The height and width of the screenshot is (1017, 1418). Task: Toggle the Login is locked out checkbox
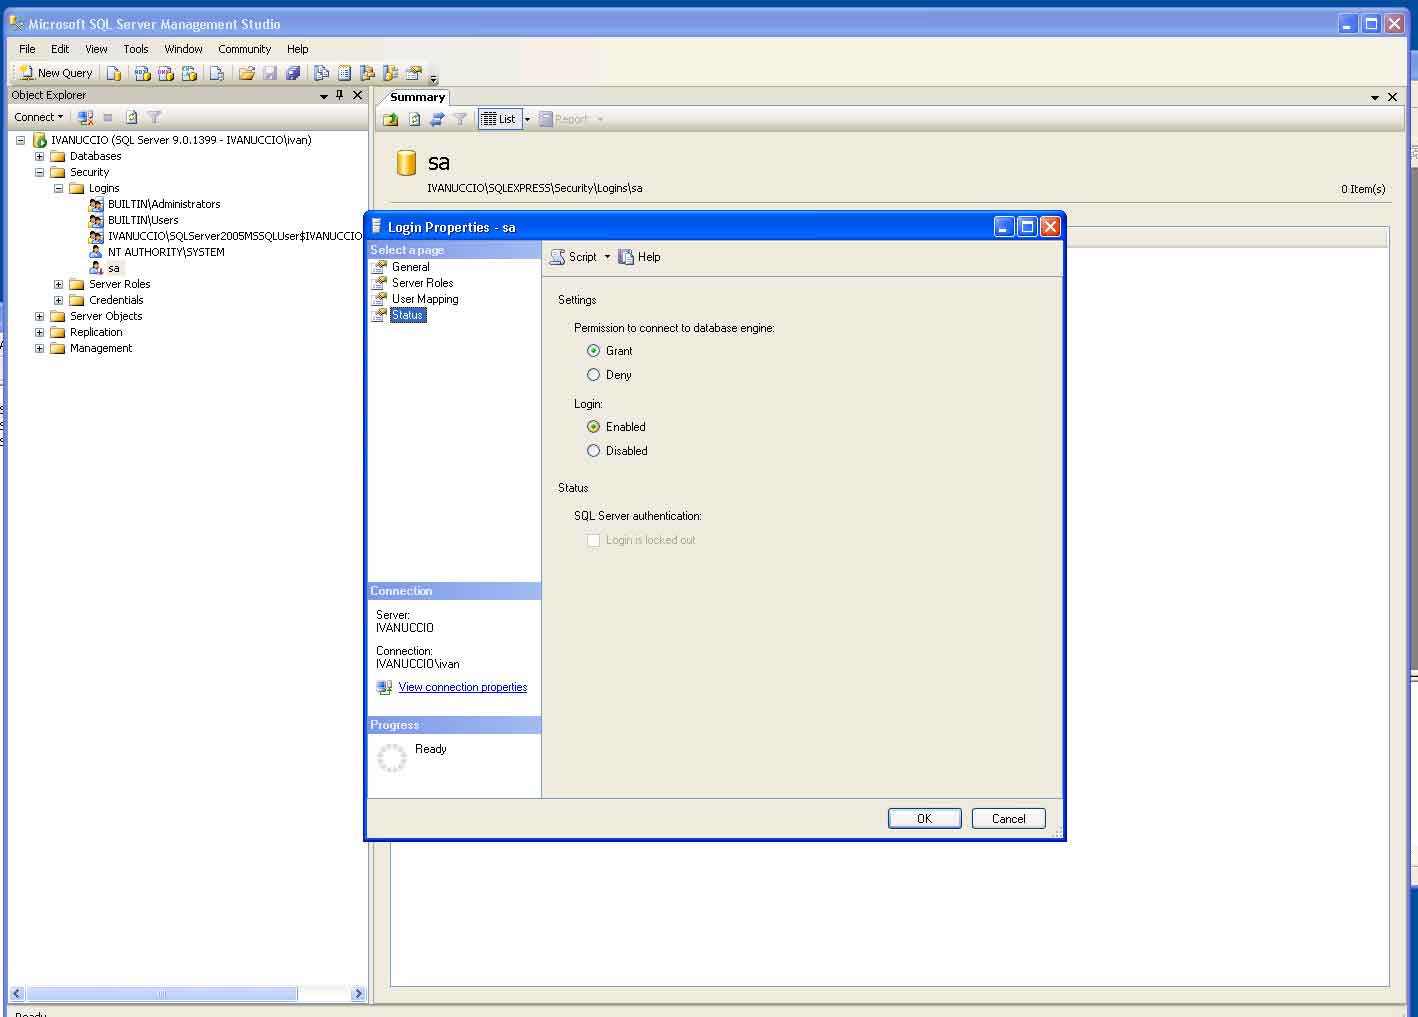click(x=594, y=540)
